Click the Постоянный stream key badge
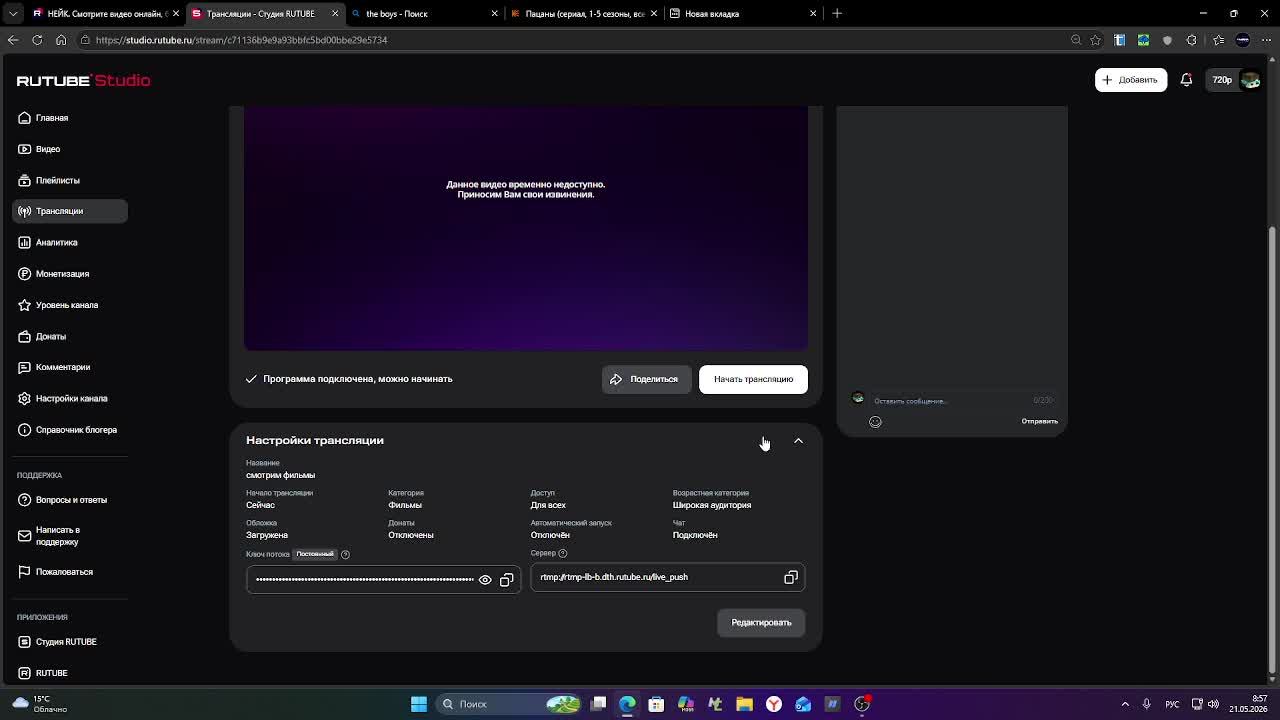The width and height of the screenshot is (1280, 720). pyautogui.click(x=314, y=554)
